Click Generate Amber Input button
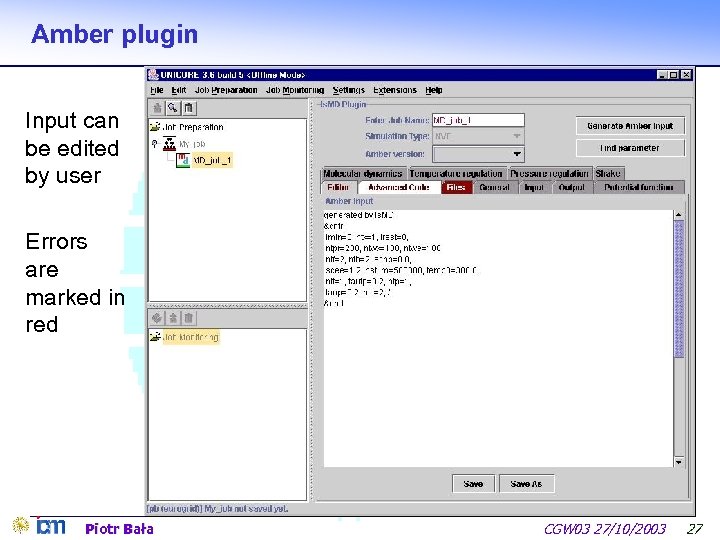Screen dimensions: 720x540 [x=630, y=126]
